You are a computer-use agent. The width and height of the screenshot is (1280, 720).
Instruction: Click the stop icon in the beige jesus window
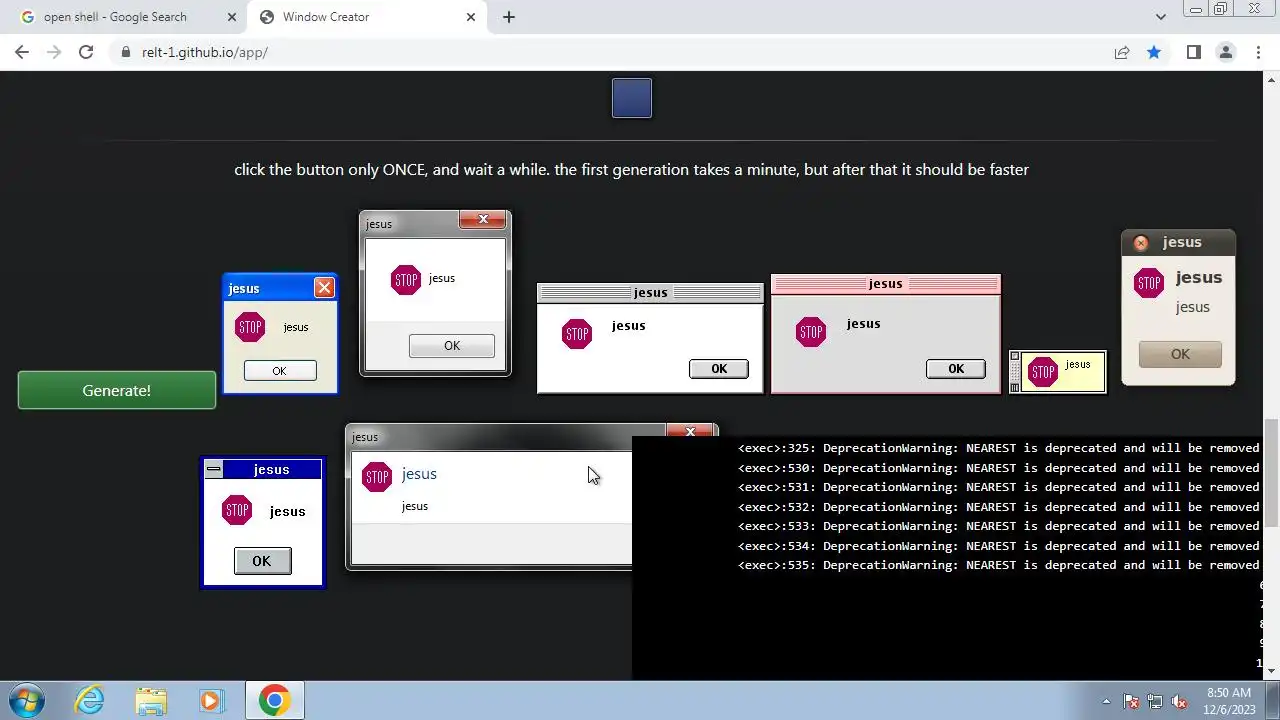click(1149, 283)
